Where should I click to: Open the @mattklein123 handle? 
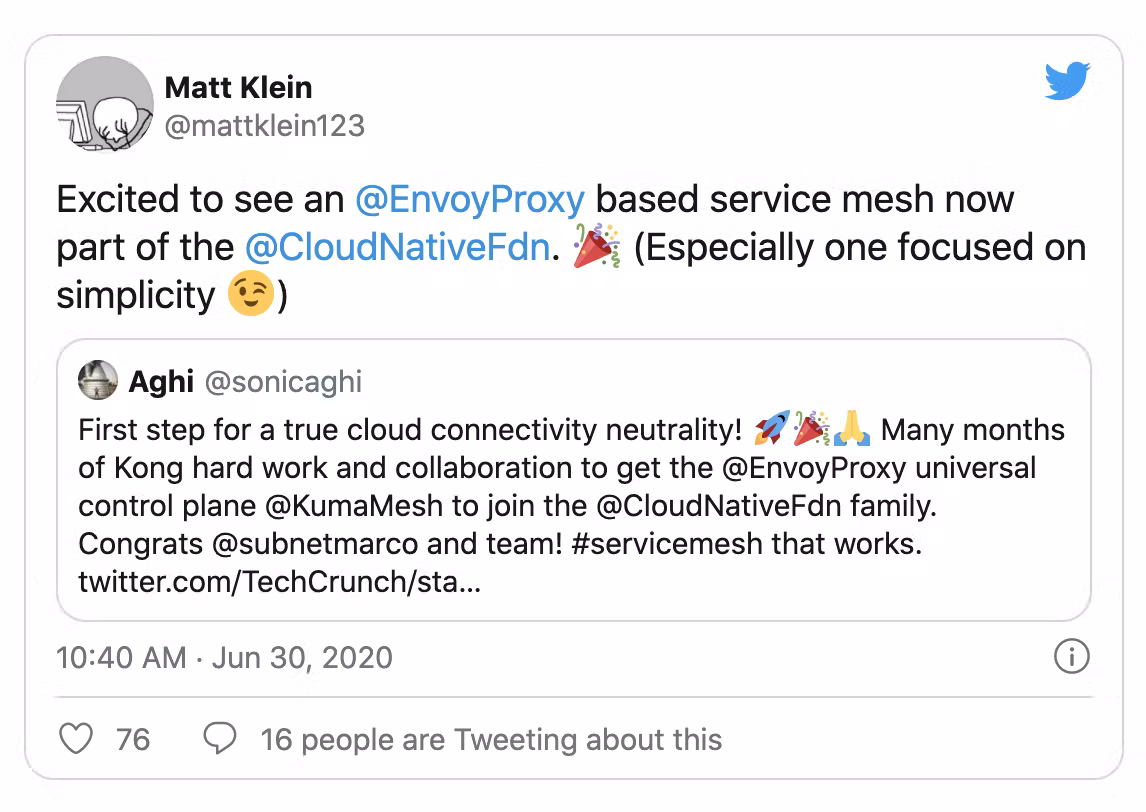tap(264, 126)
